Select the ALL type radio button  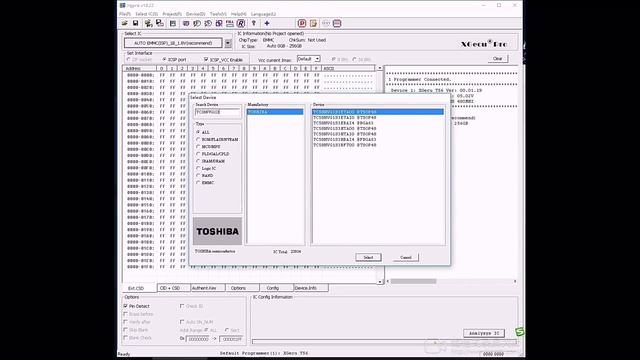click(198, 132)
